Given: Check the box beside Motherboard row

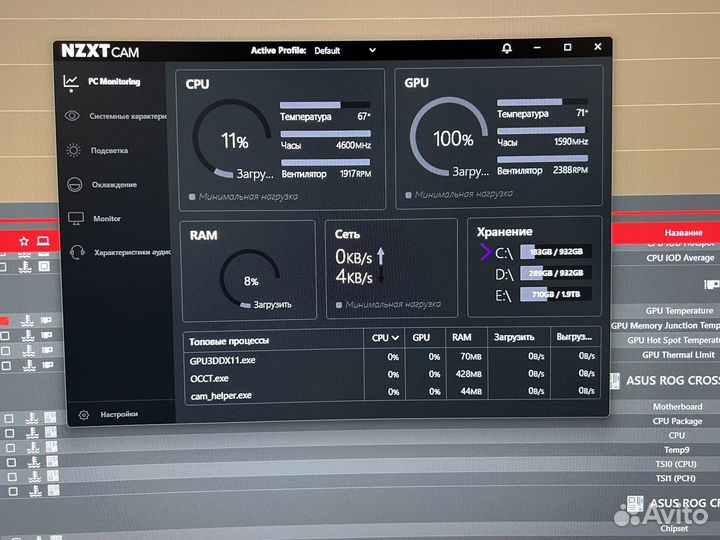Looking at the screenshot, I should [9, 418].
